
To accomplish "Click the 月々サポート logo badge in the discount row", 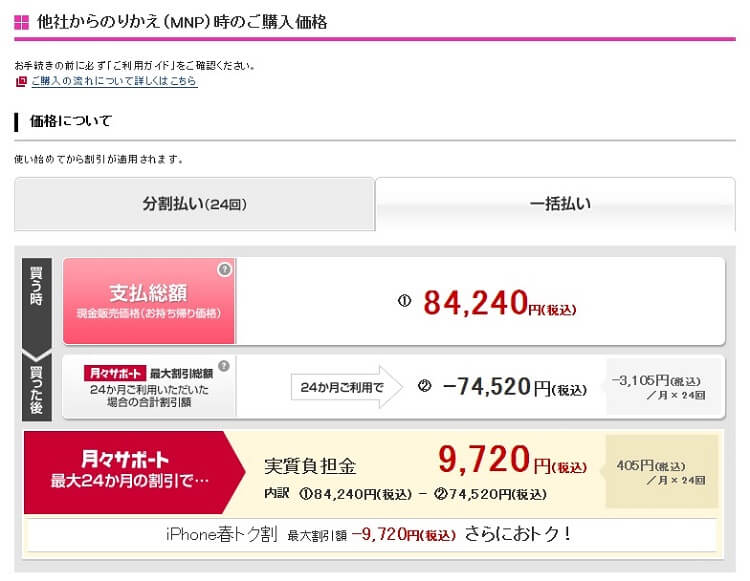I will [115, 372].
